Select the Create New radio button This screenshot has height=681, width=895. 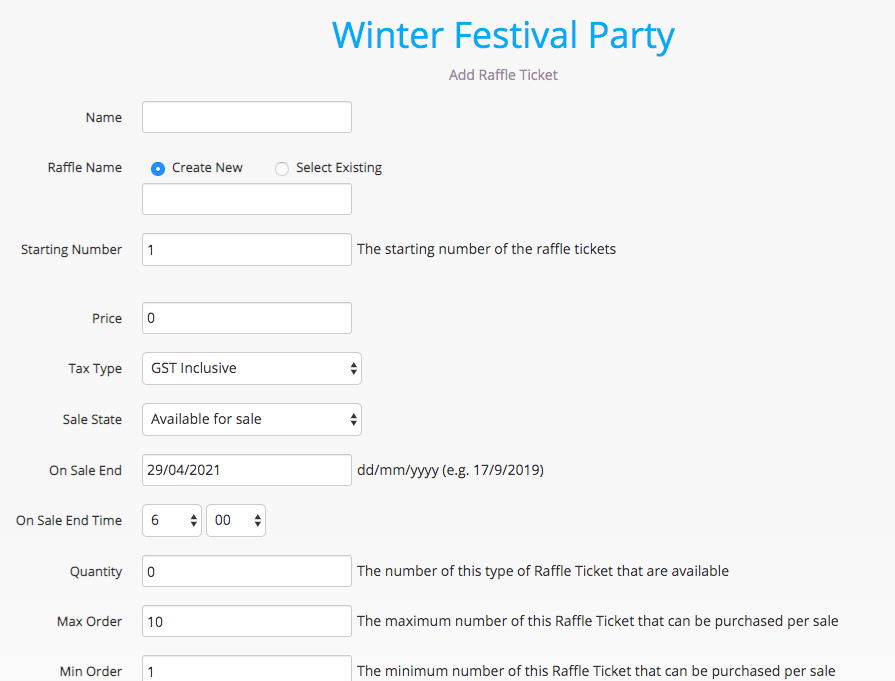[x=158, y=169]
